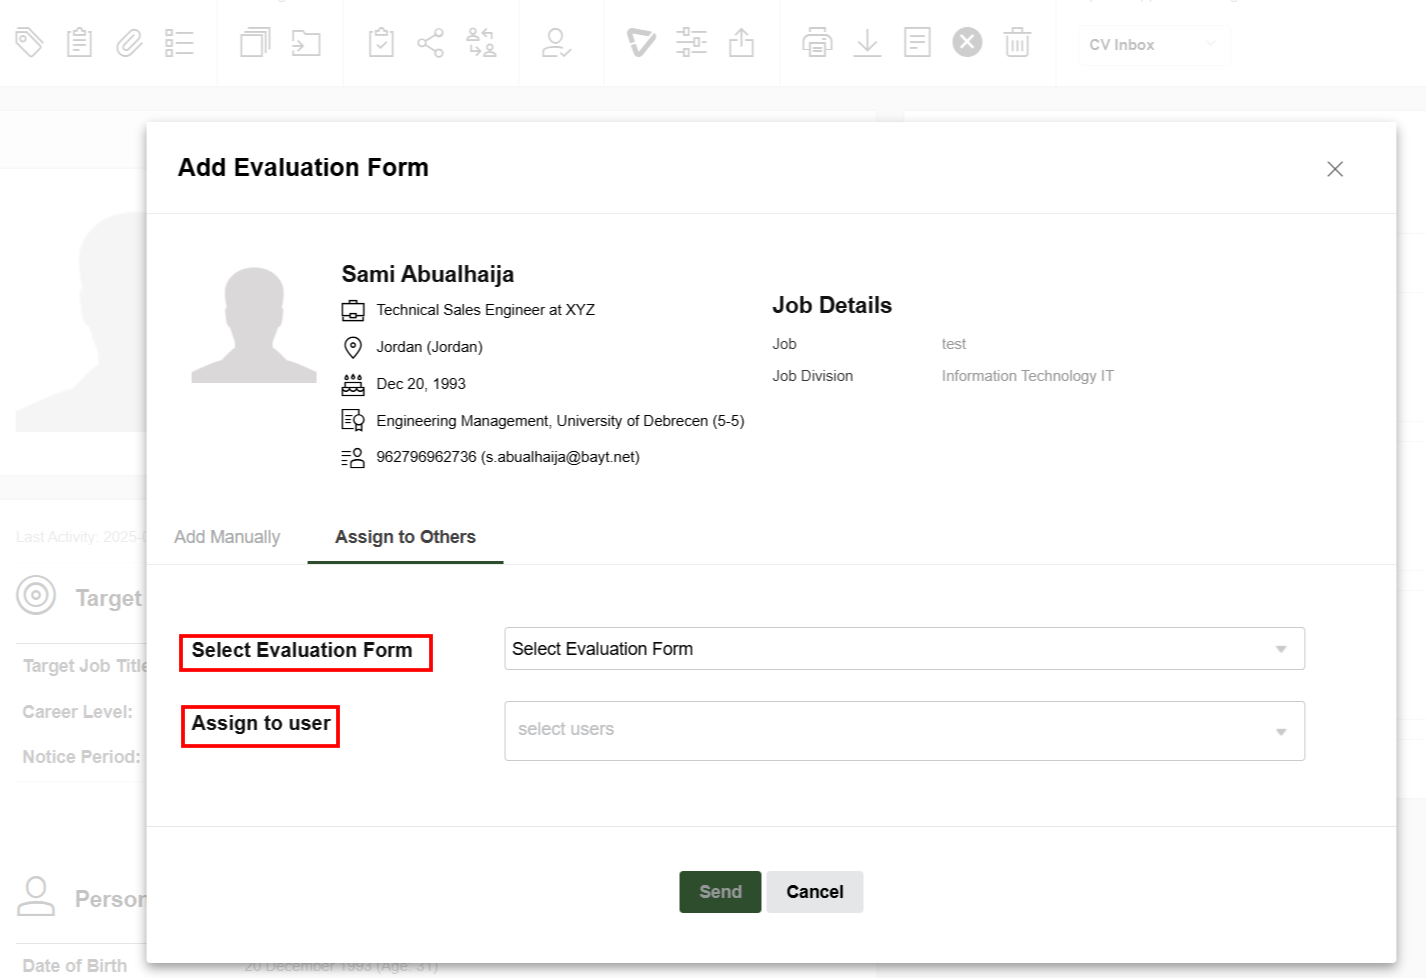Click the printer icon

(x=817, y=43)
